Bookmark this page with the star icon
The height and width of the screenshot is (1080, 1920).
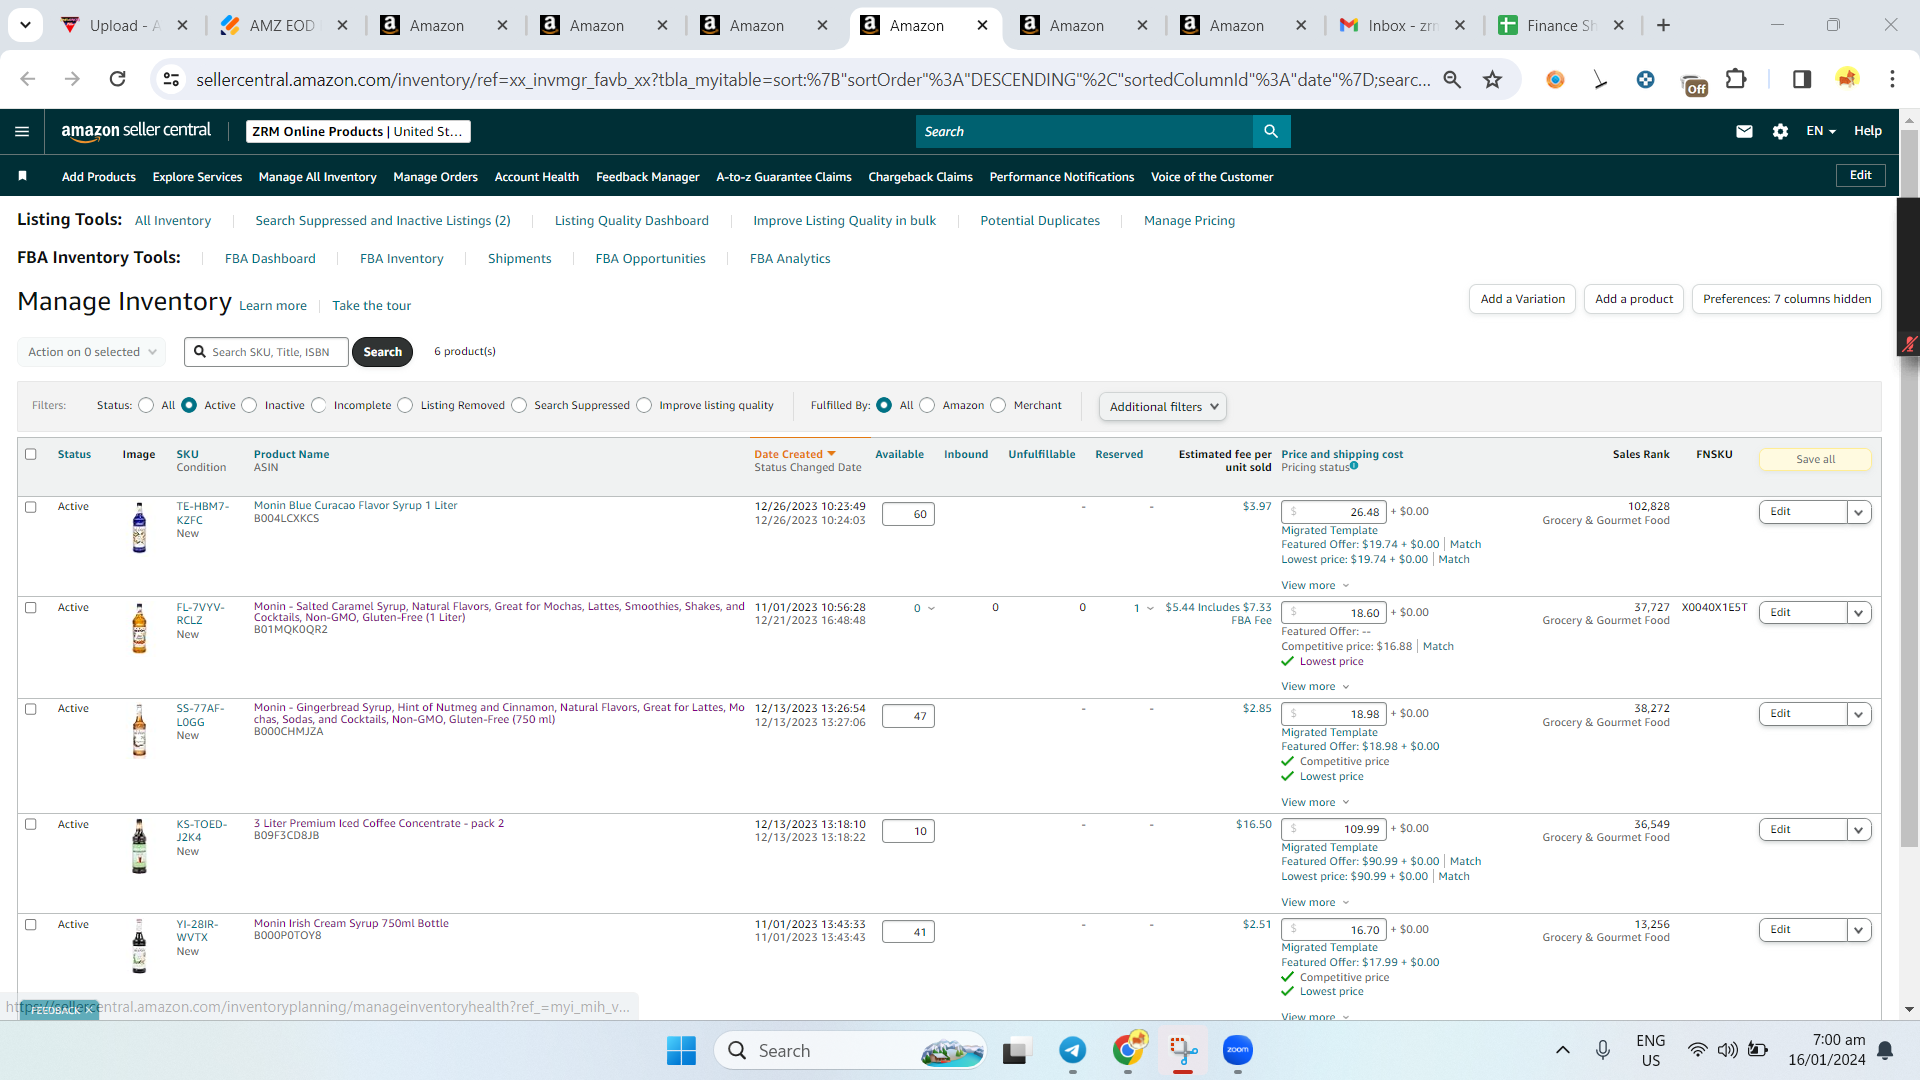tap(1492, 79)
